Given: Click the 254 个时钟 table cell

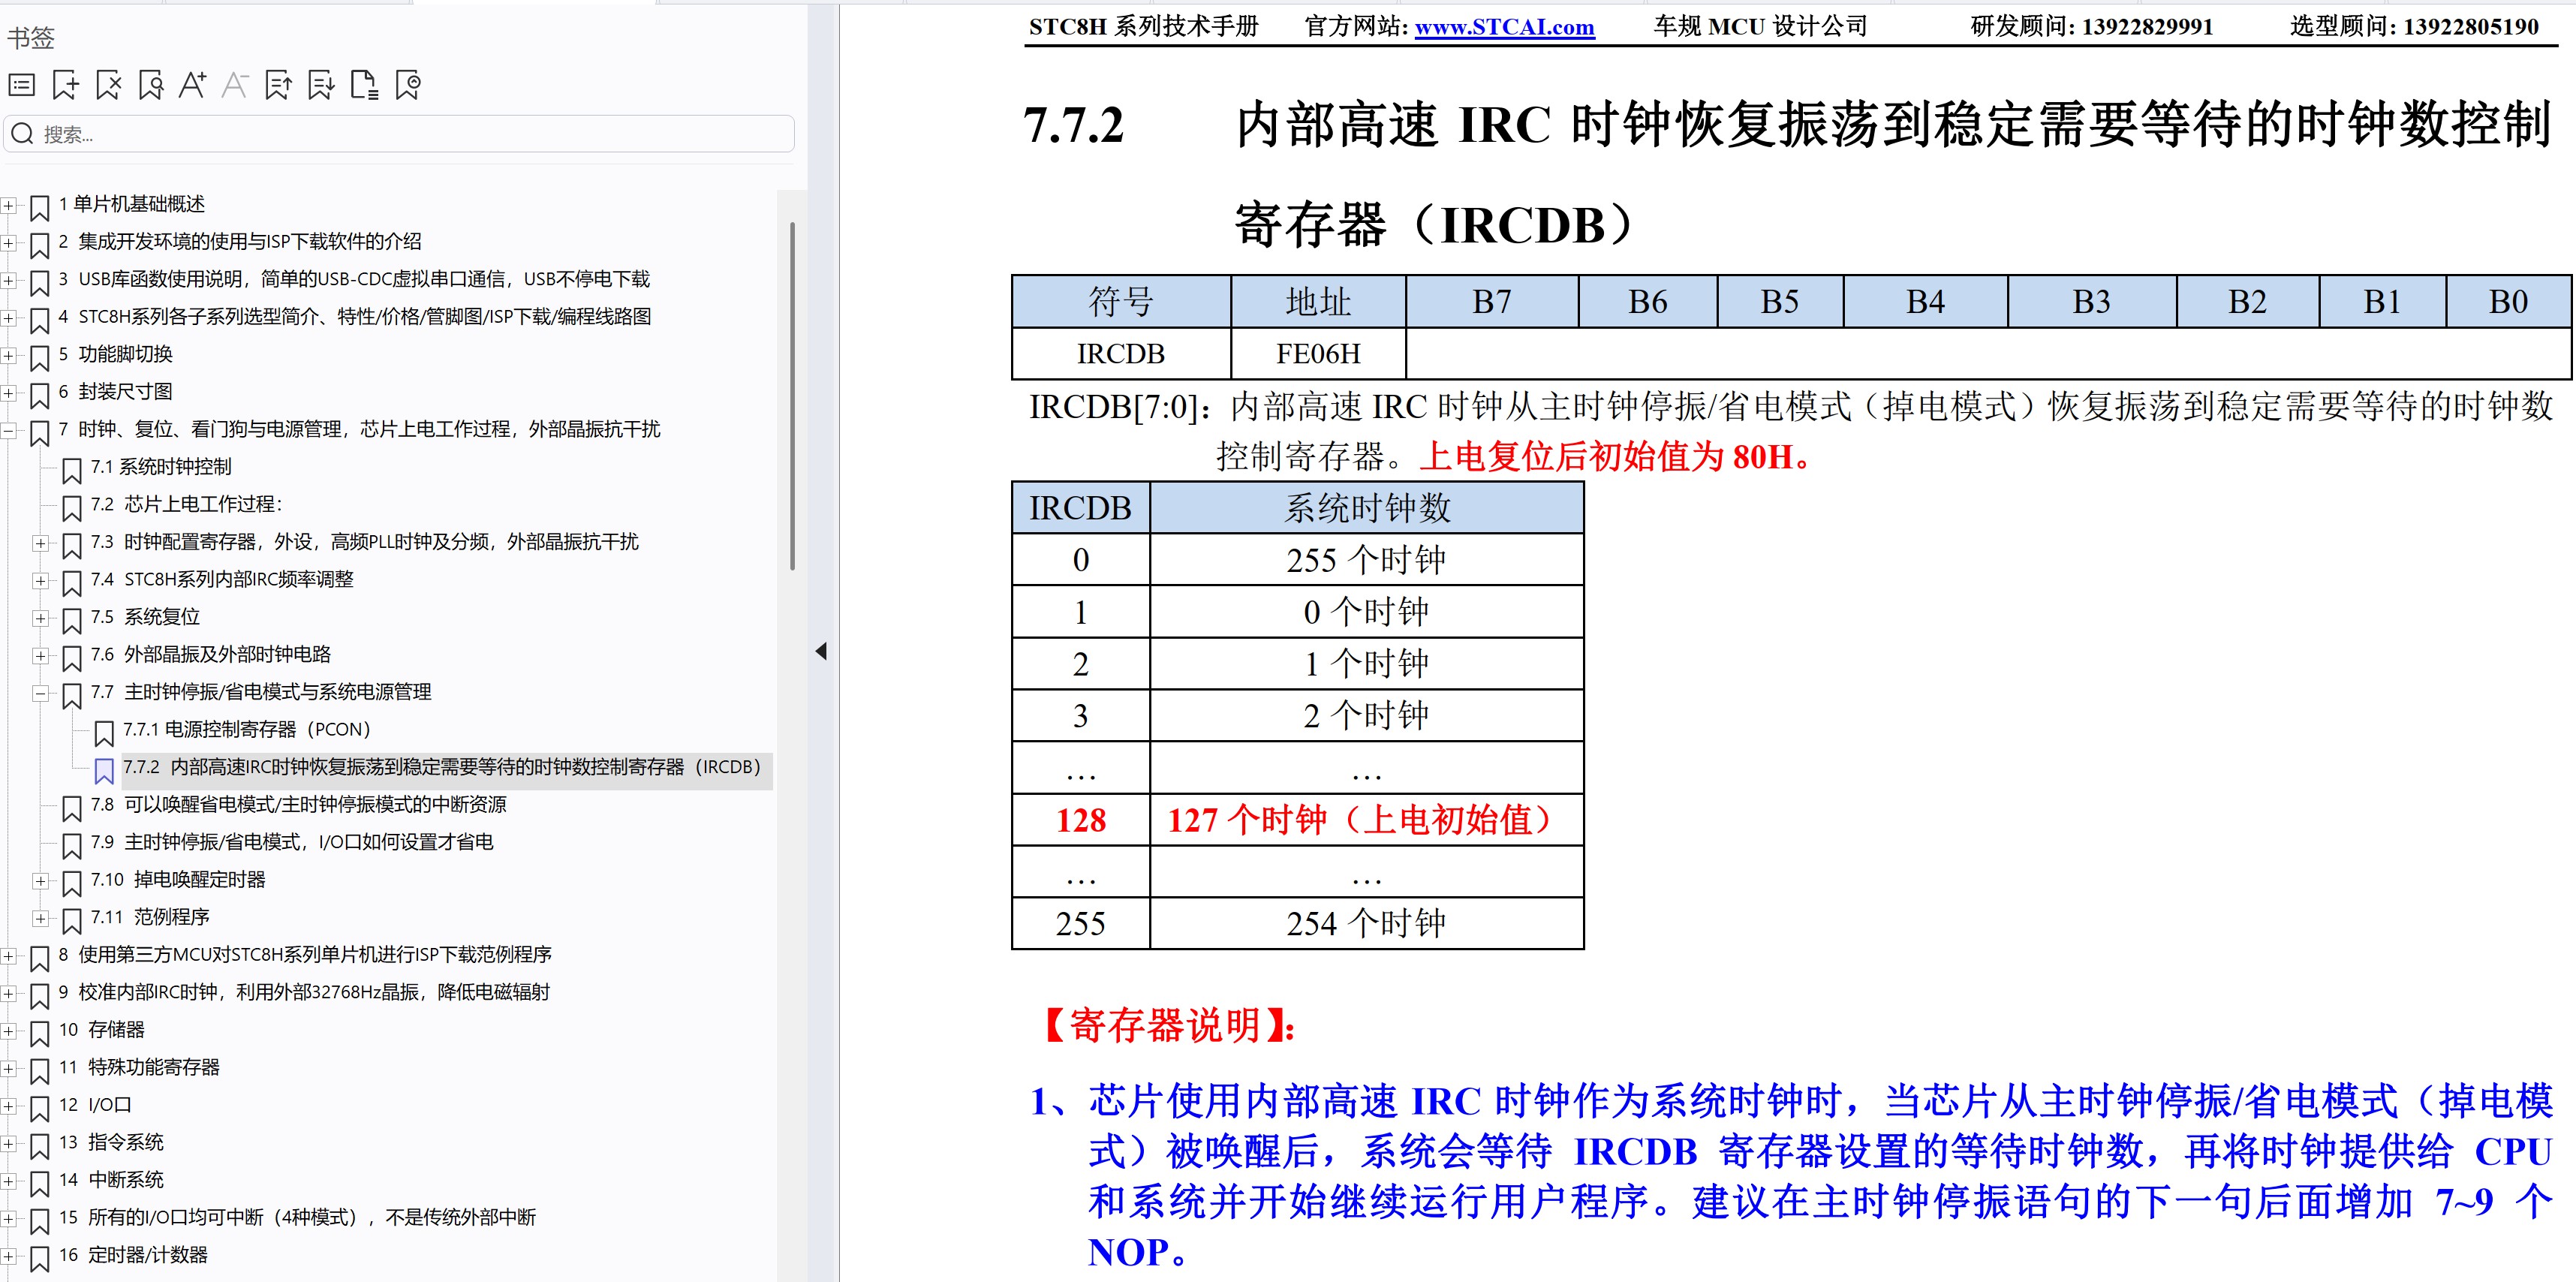Looking at the screenshot, I should click(x=1367, y=923).
